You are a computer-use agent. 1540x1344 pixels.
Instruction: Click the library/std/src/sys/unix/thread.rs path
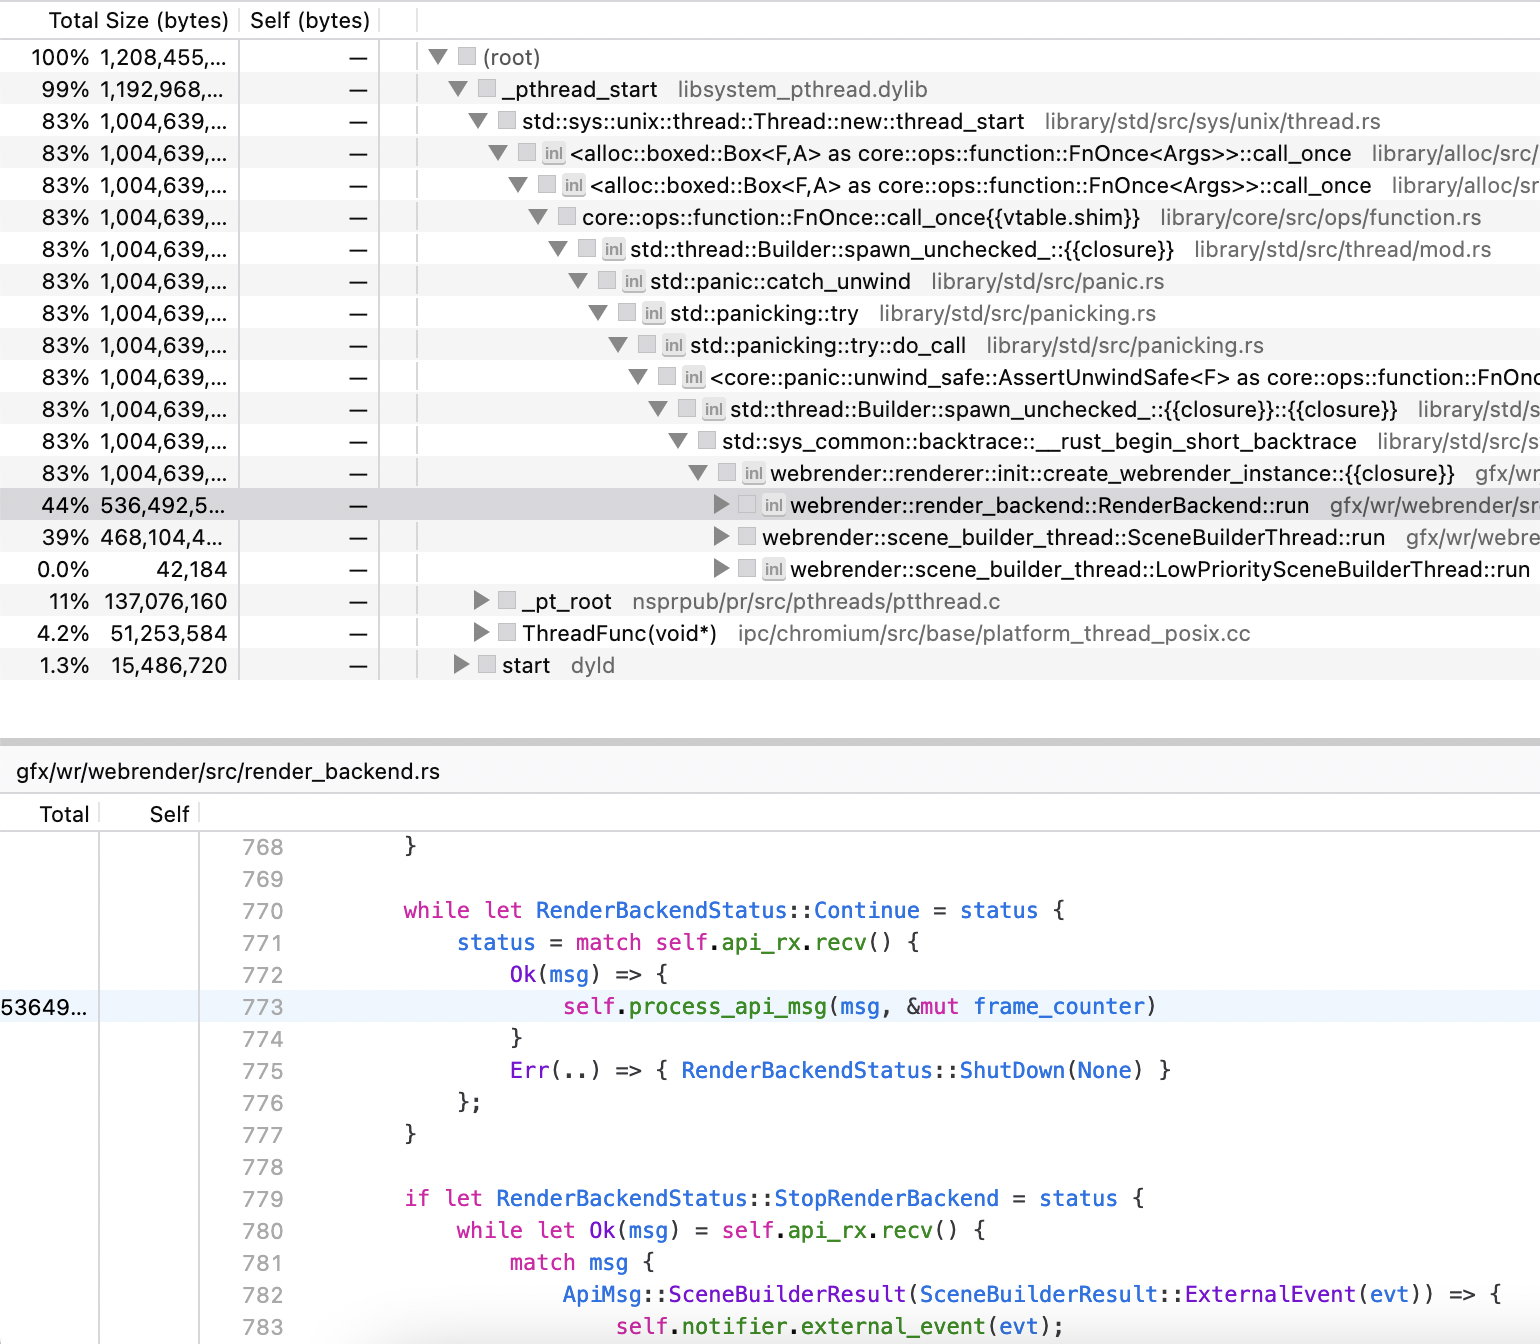1212,122
